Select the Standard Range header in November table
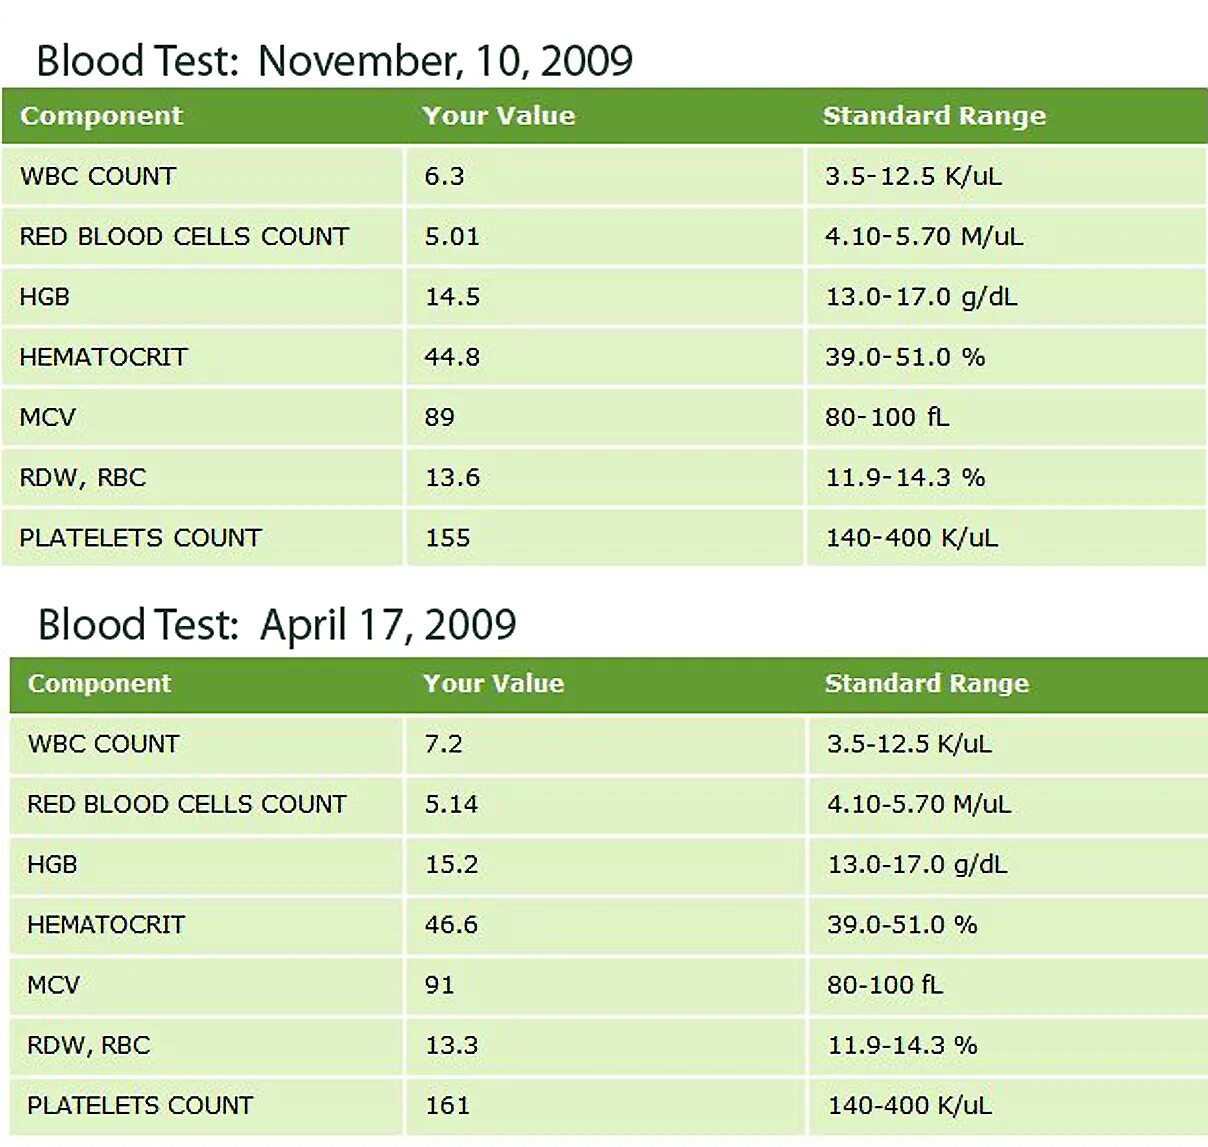Screen dimensions: 1208x1147 coord(934,116)
